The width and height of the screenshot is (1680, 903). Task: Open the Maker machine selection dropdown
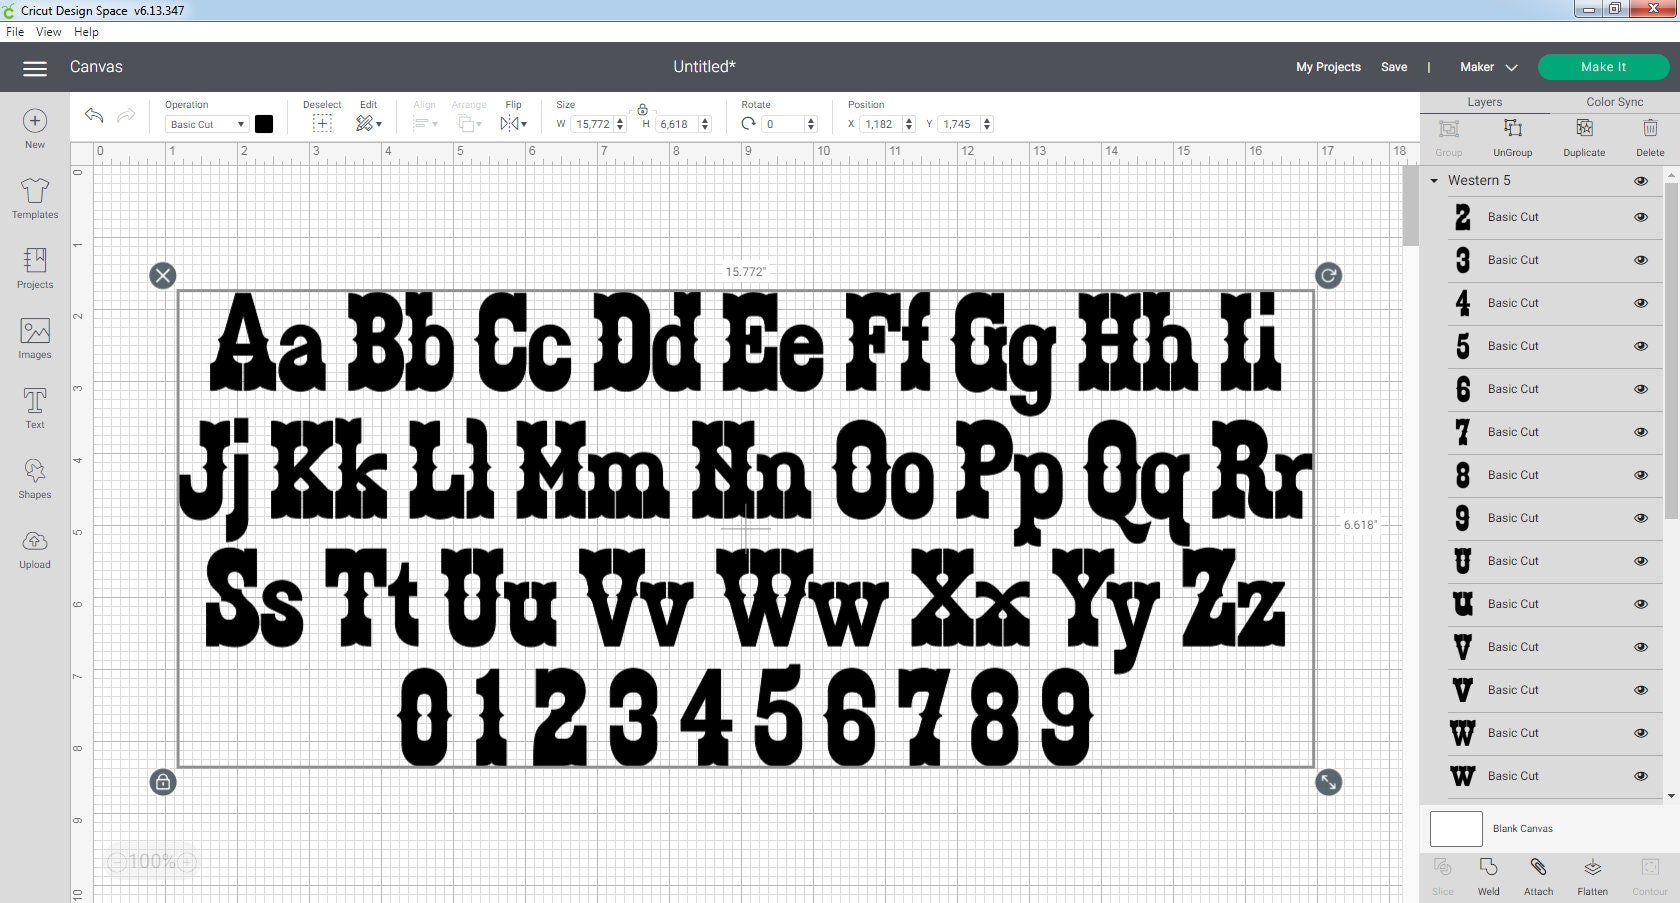(x=1487, y=67)
